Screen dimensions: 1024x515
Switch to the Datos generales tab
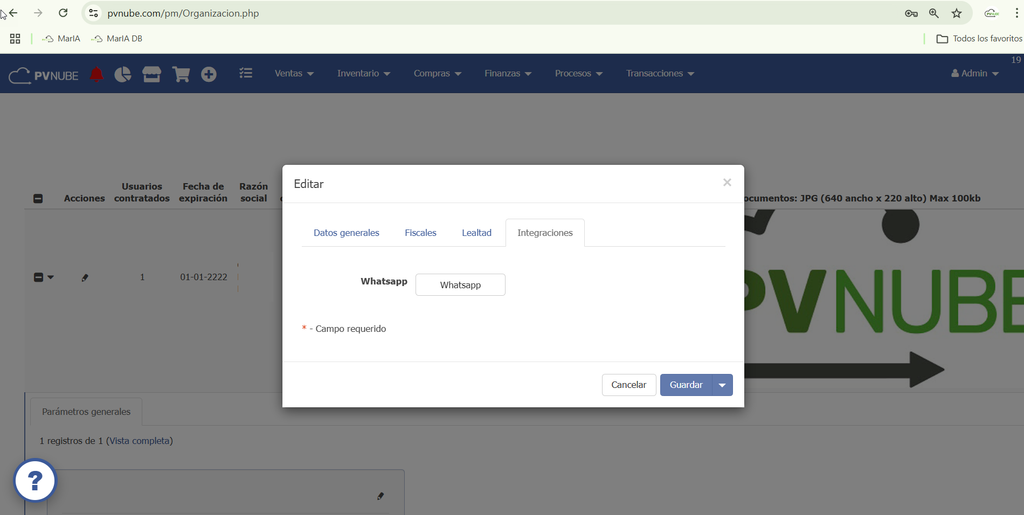pyautogui.click(x=346, y=233)
